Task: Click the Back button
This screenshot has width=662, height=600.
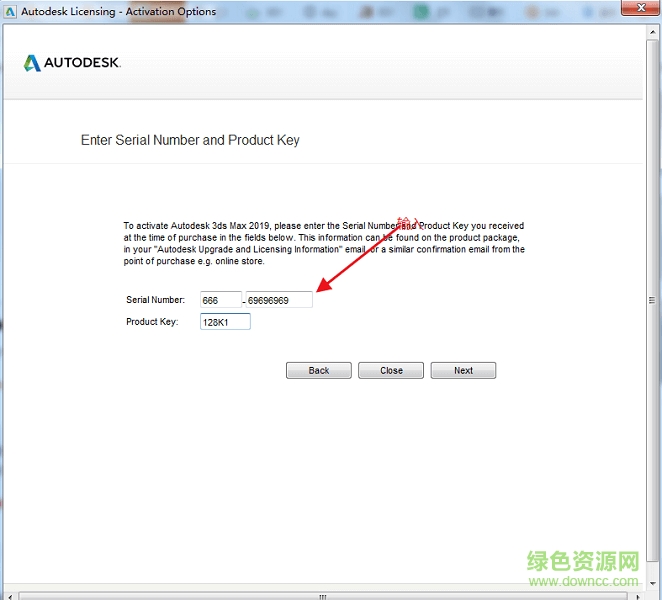Action: click(319, 370)
